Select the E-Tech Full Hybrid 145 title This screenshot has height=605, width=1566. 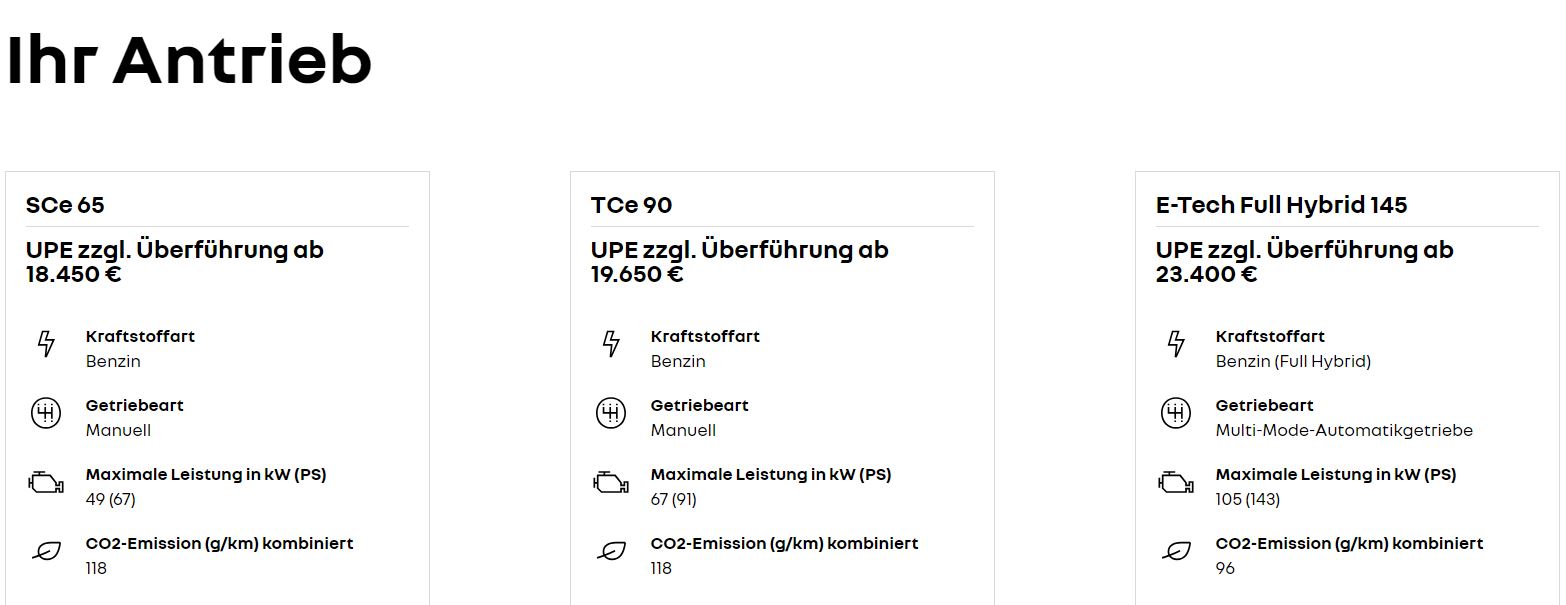click(1281, 205)
